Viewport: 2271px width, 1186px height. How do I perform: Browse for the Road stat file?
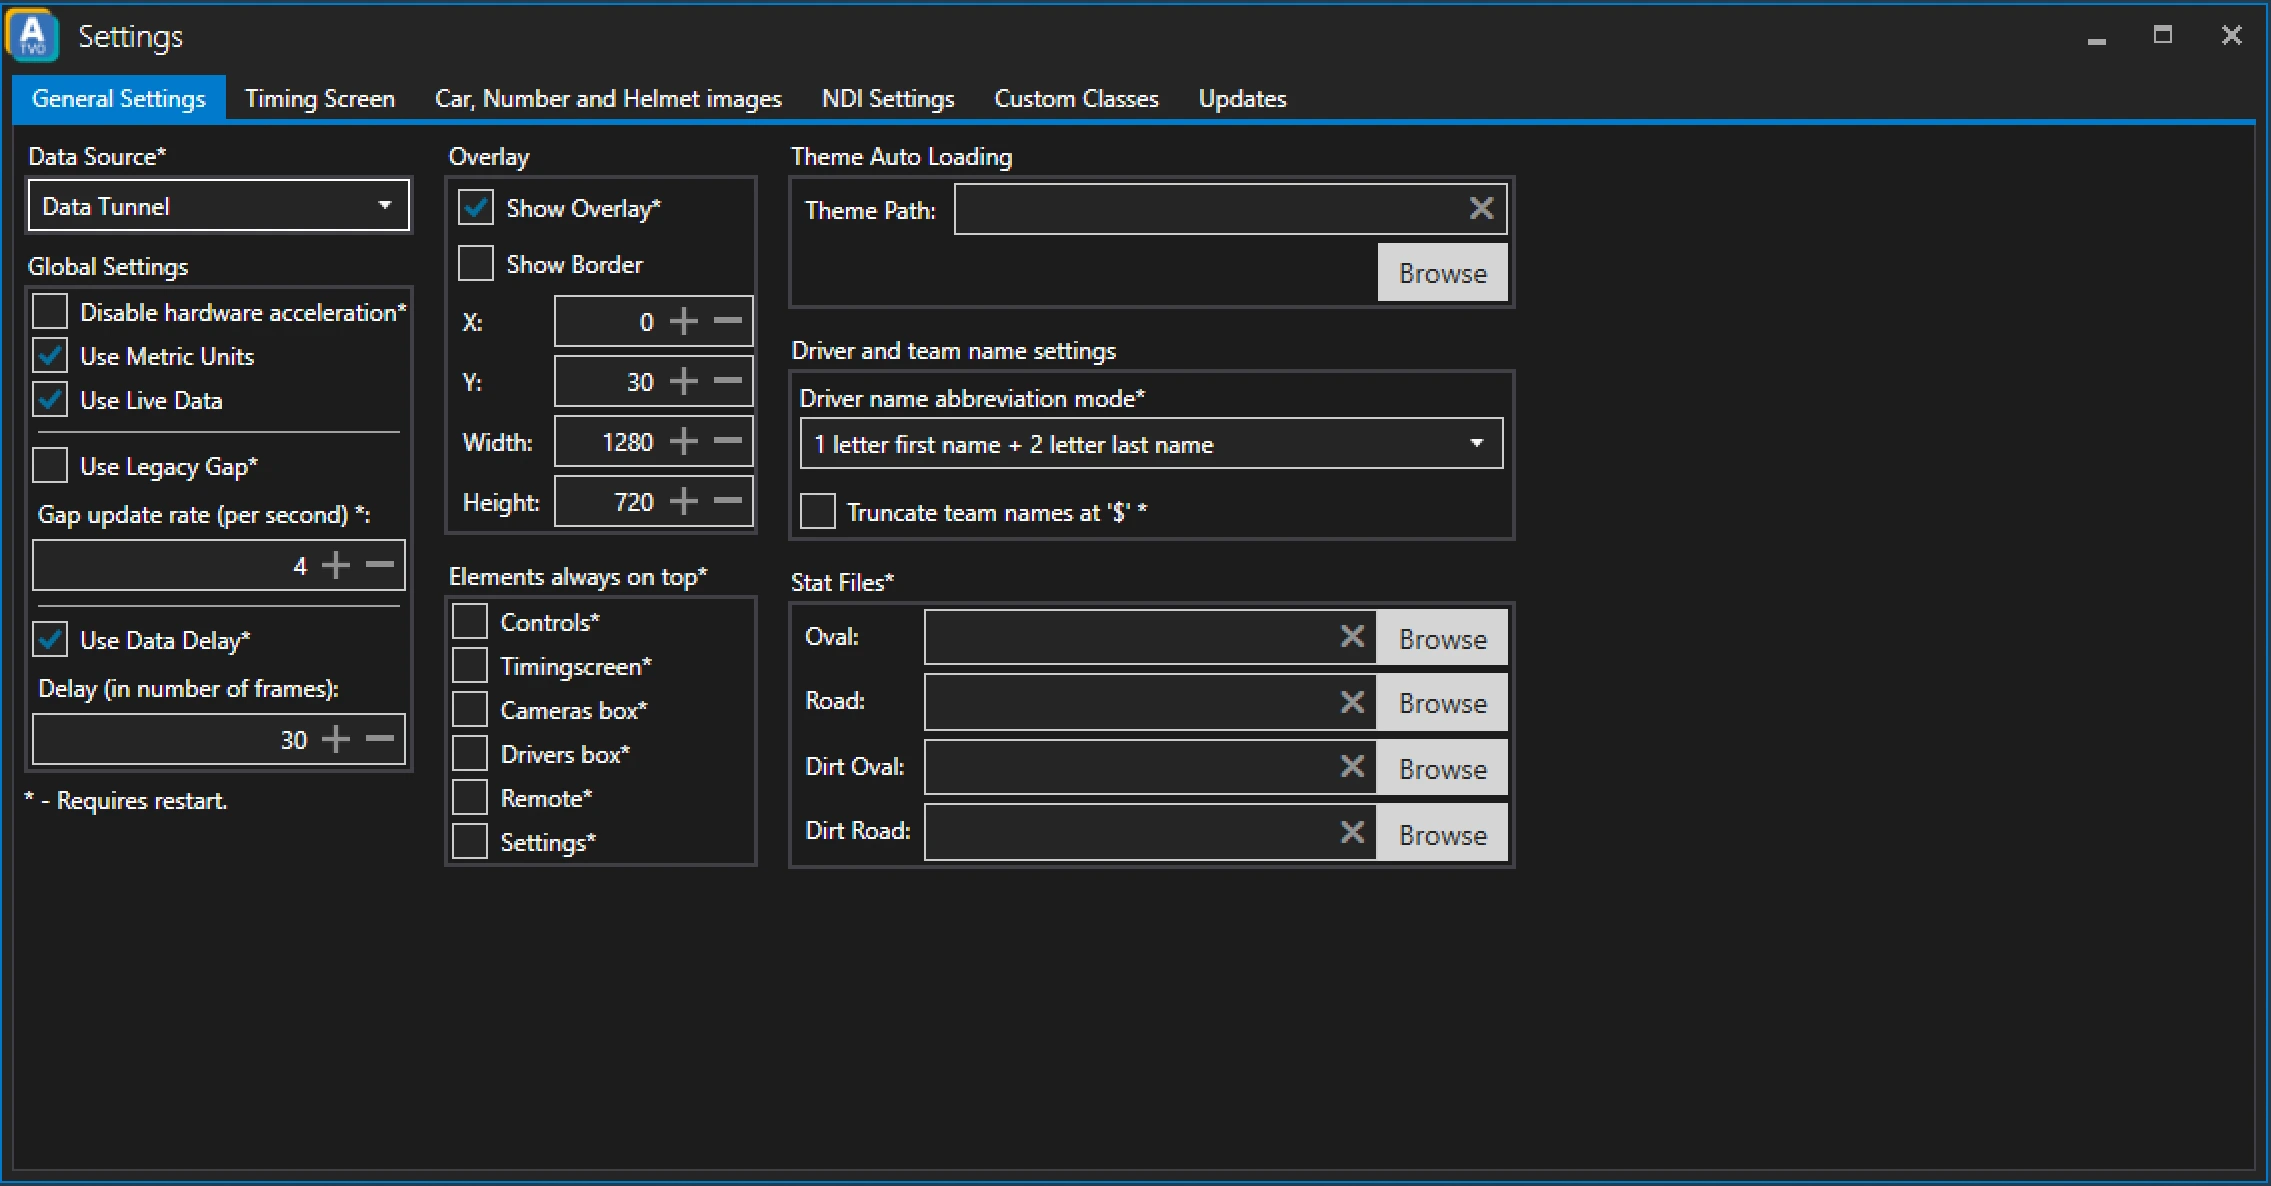(1442, 703)
